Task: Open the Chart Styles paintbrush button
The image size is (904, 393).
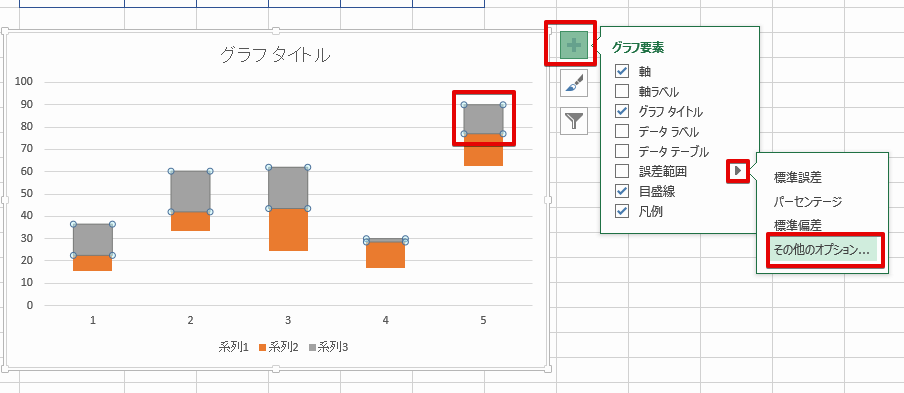Action: pos(574,84)
